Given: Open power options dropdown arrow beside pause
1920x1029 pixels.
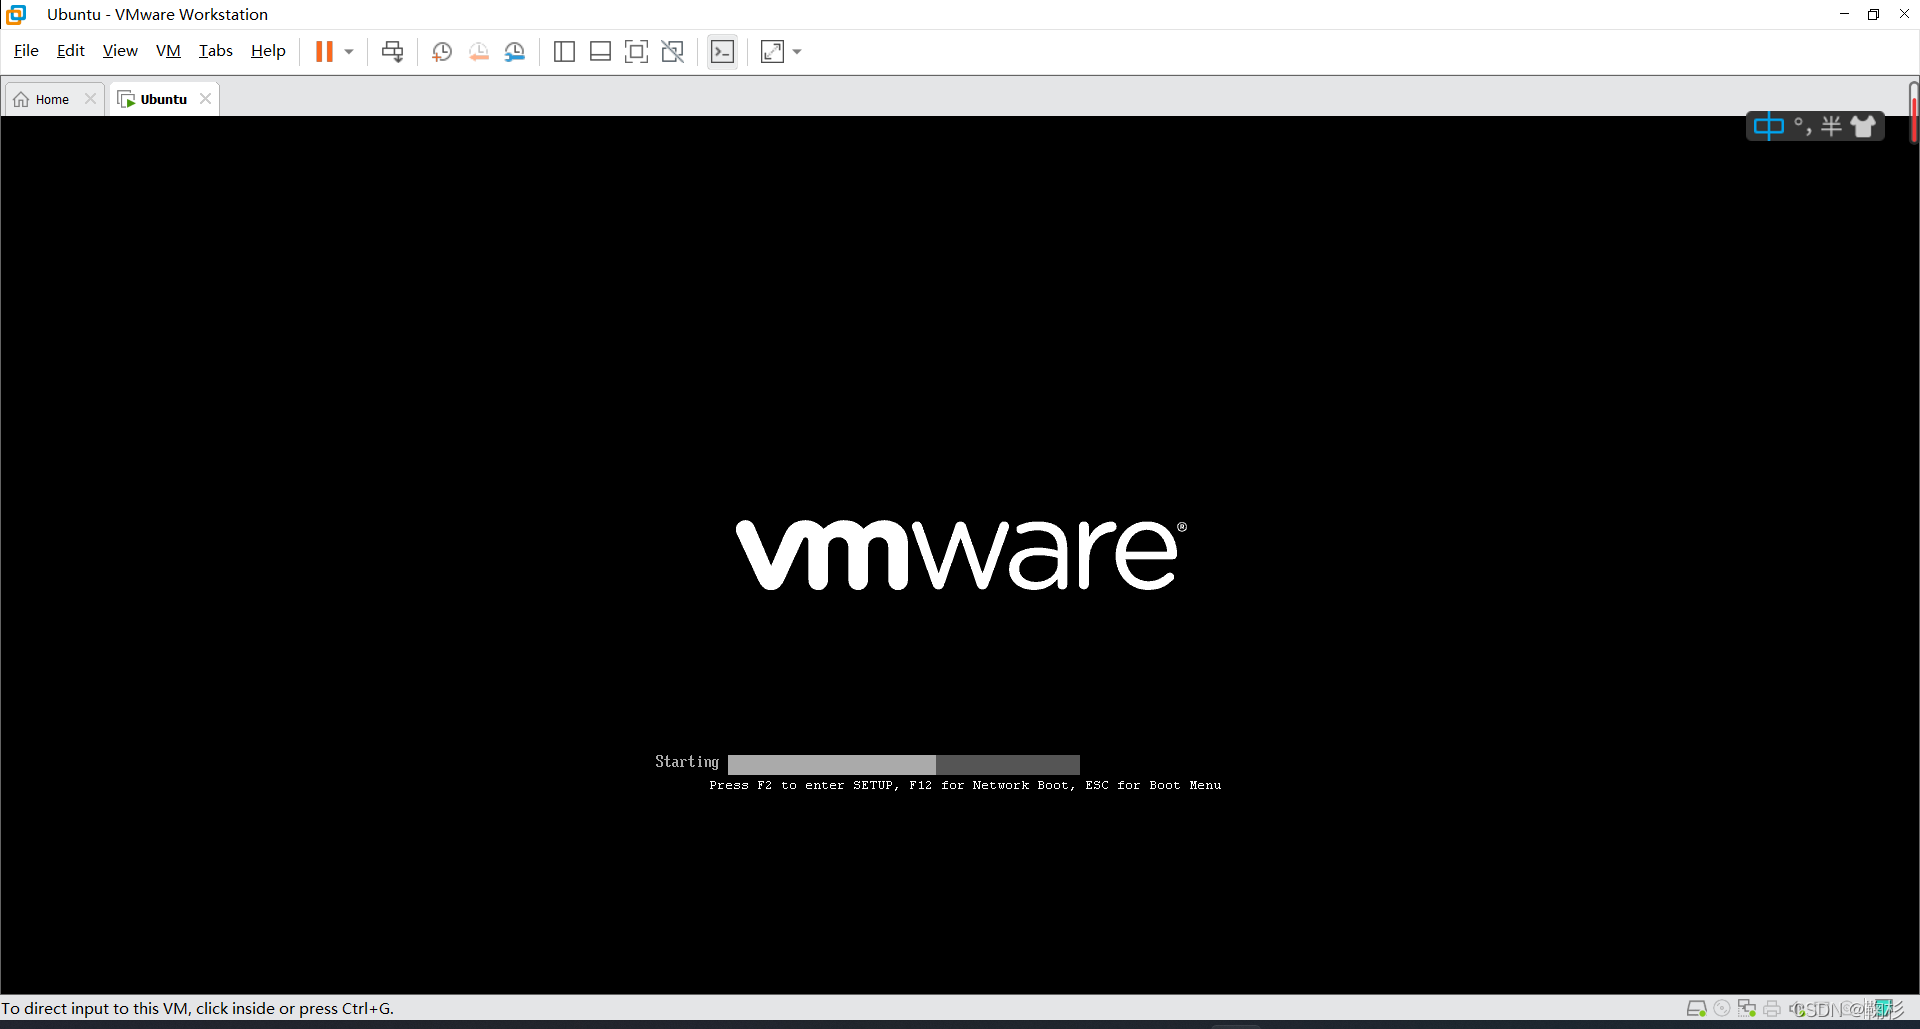Looking at the screenshot, I should point(349,52).
